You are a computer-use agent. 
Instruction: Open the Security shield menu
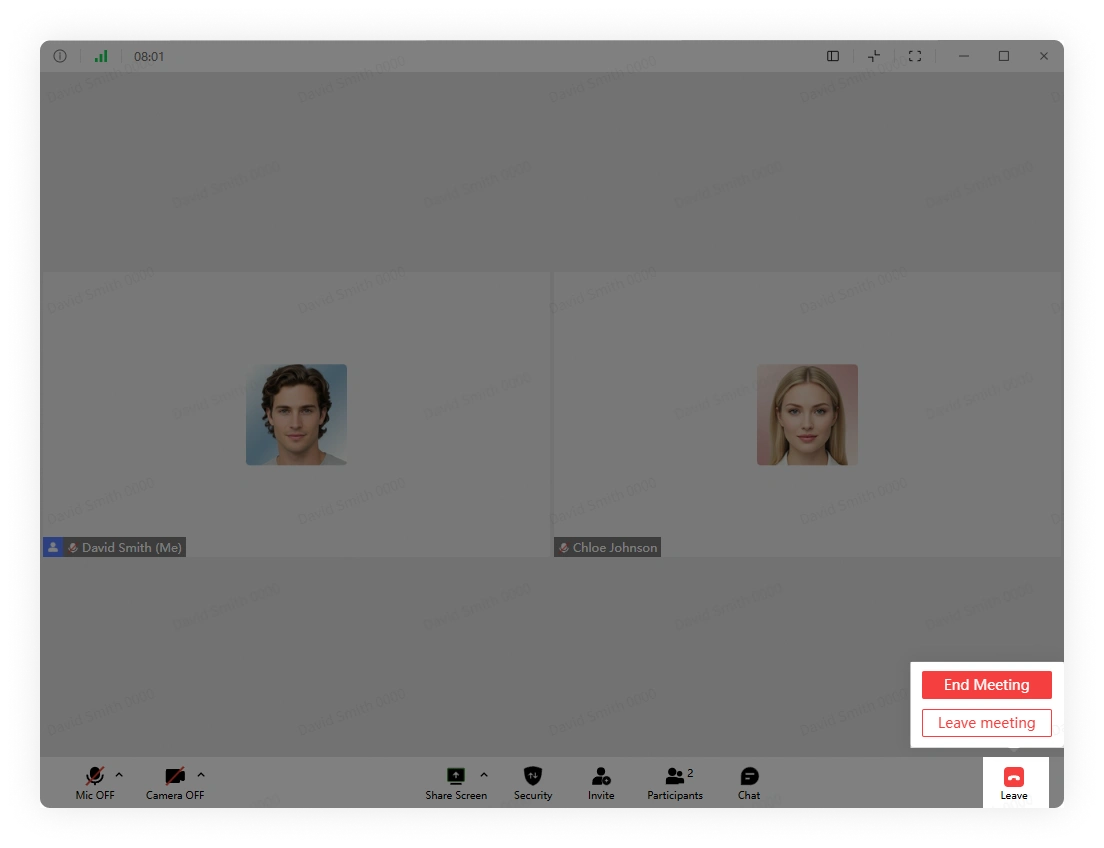coord(533,783)
